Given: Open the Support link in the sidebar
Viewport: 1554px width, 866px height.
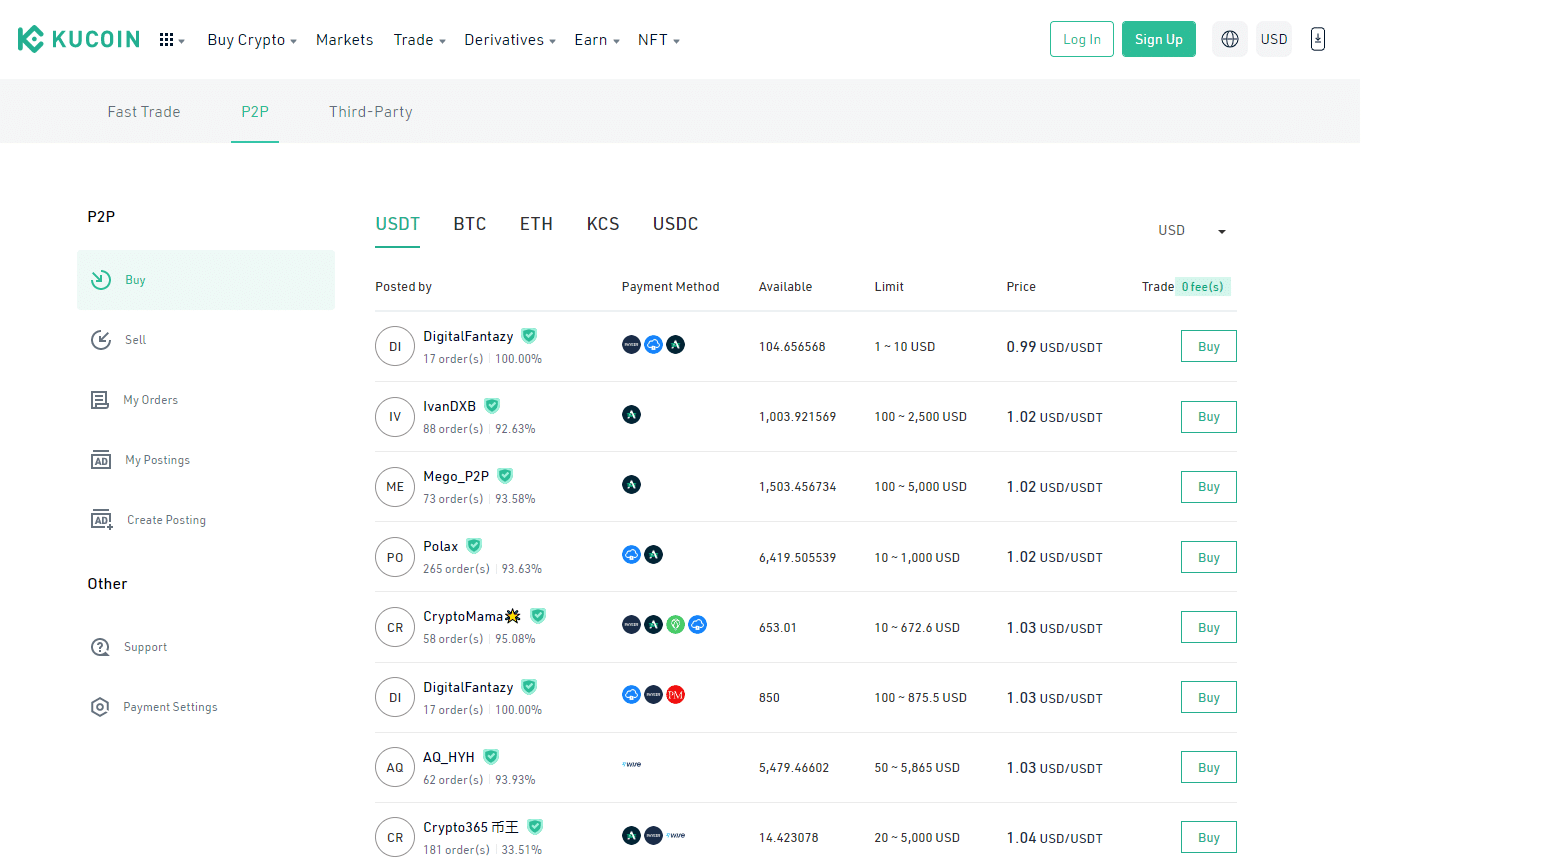Looking at the screenshot, I should 206,647.
